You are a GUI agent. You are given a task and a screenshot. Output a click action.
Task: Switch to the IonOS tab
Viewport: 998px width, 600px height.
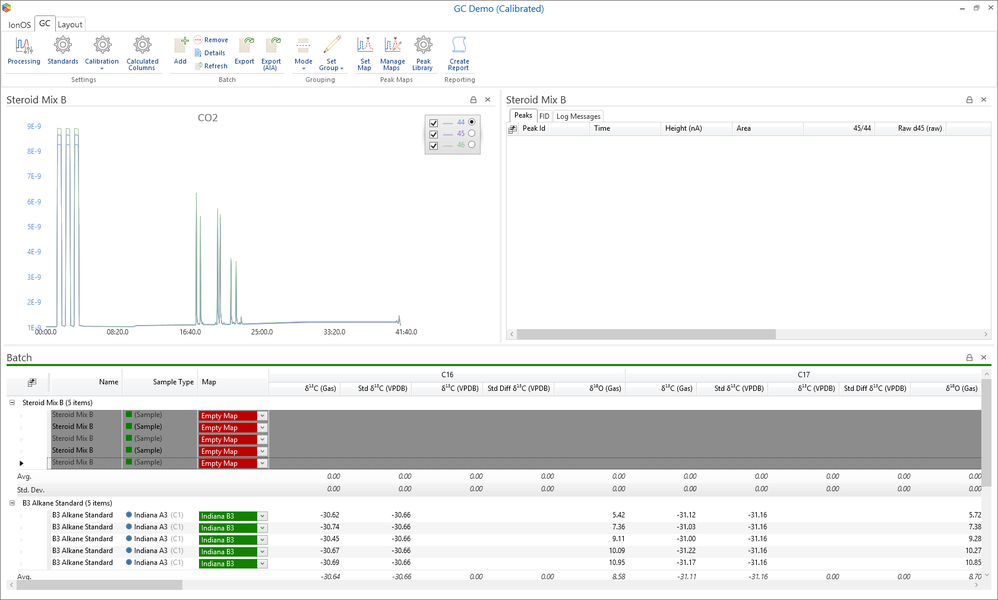(x=19, y=24)
